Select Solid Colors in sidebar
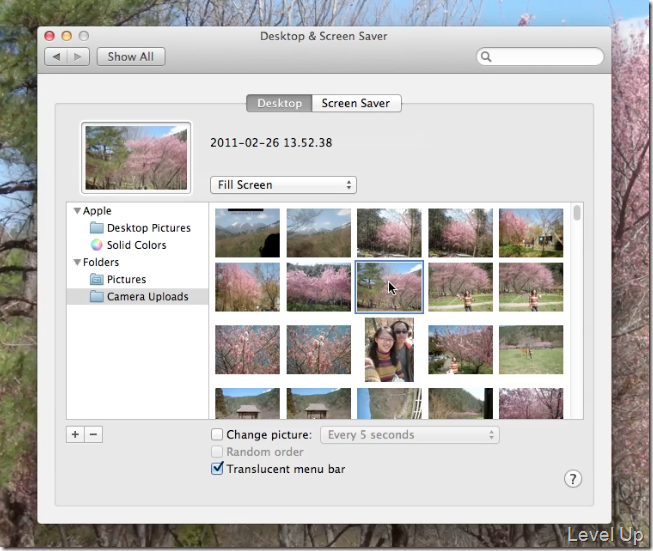The height and width of the screenshot is (551, 653). click(x=137, y=245)
